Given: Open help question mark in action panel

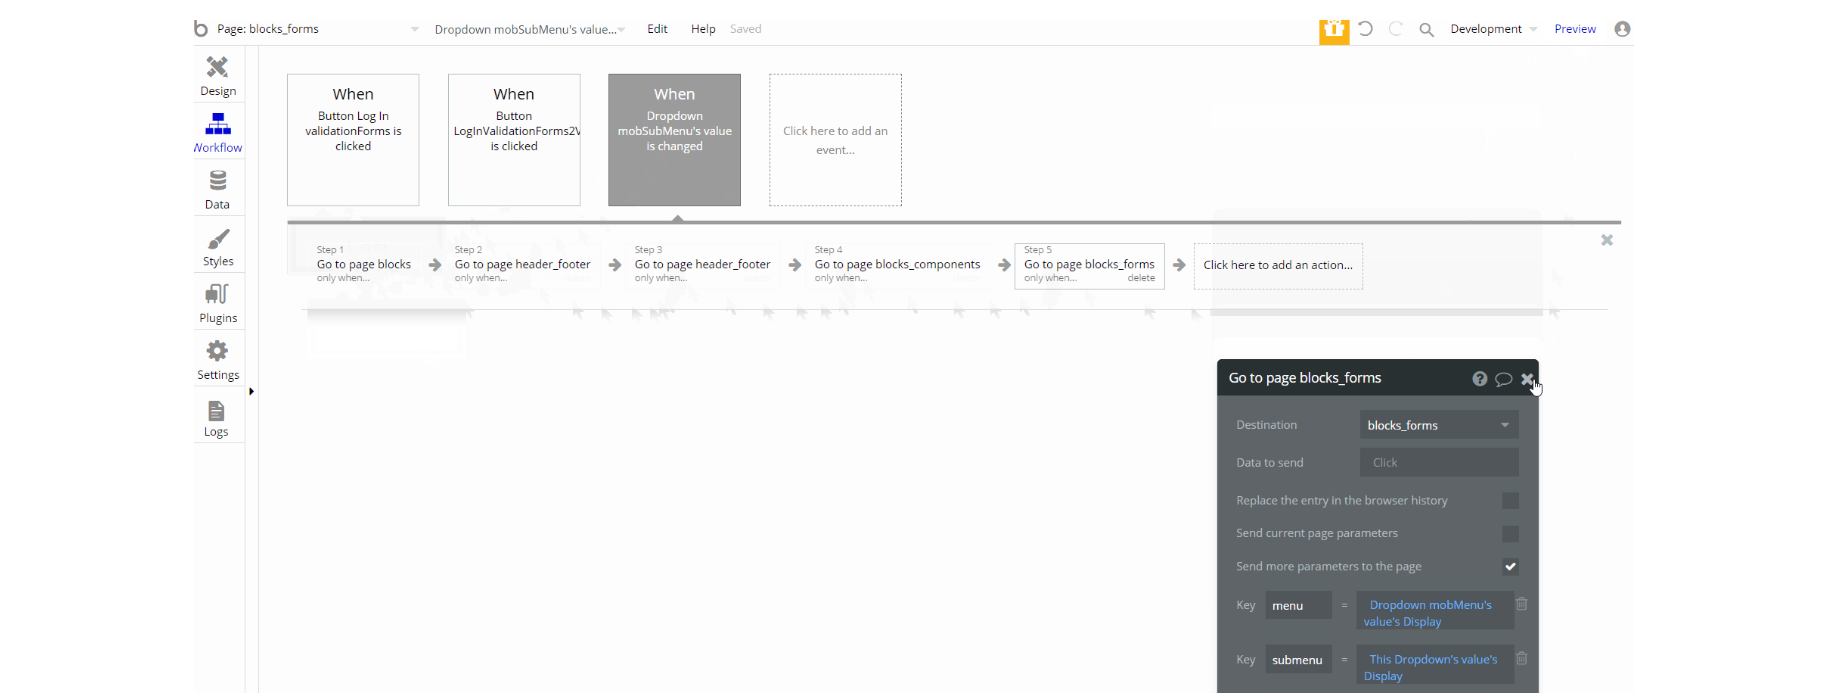Looking at the screenshot, I should click(1480, 379).
